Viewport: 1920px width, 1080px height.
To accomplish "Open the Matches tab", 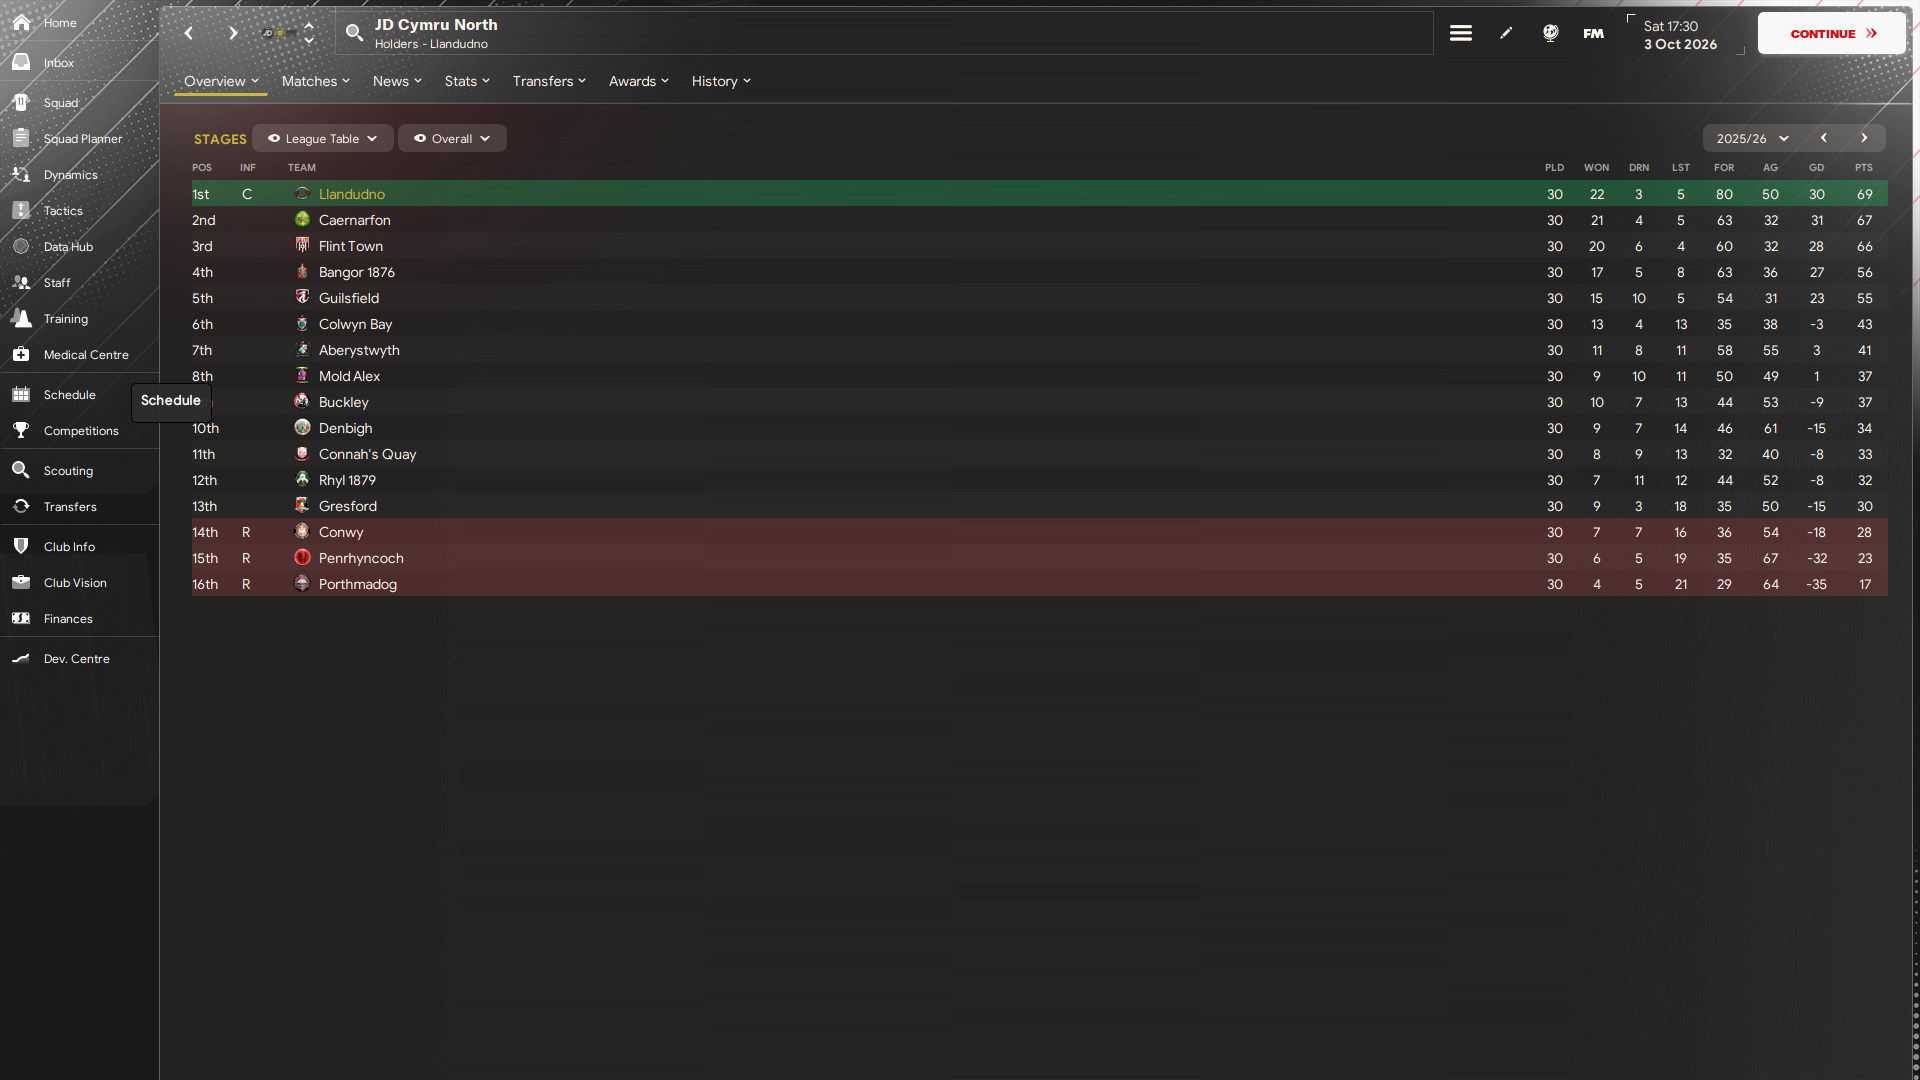I will click(x=315, y=81).
